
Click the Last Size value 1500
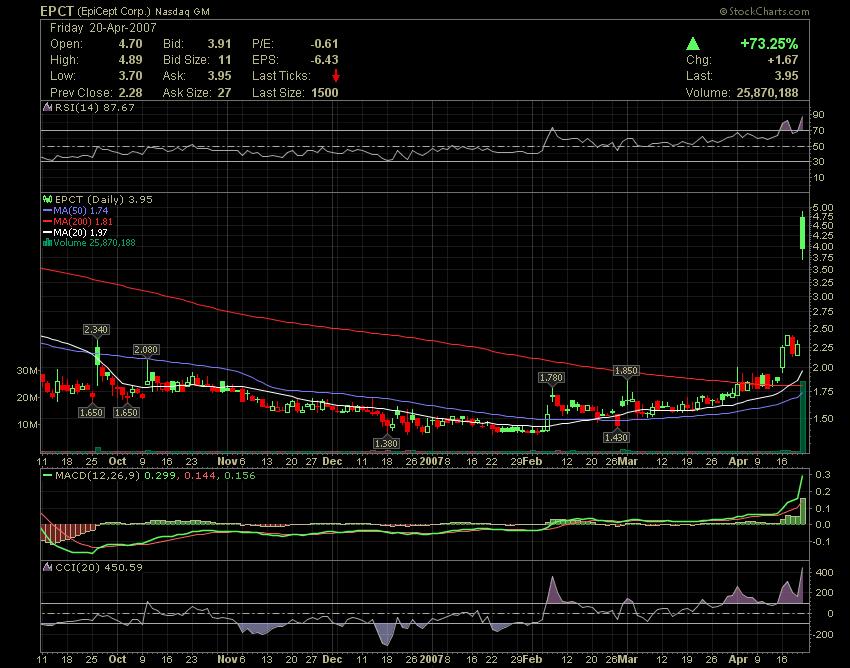point(325,92)
